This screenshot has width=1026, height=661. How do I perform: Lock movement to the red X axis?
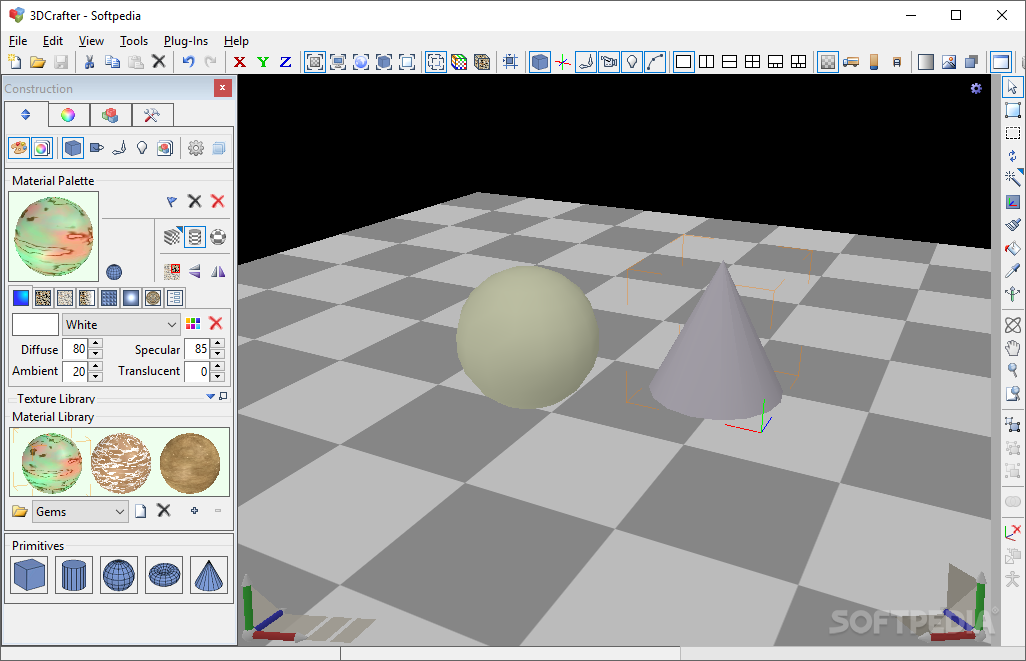pyautogui.click(x=240, y=62)
